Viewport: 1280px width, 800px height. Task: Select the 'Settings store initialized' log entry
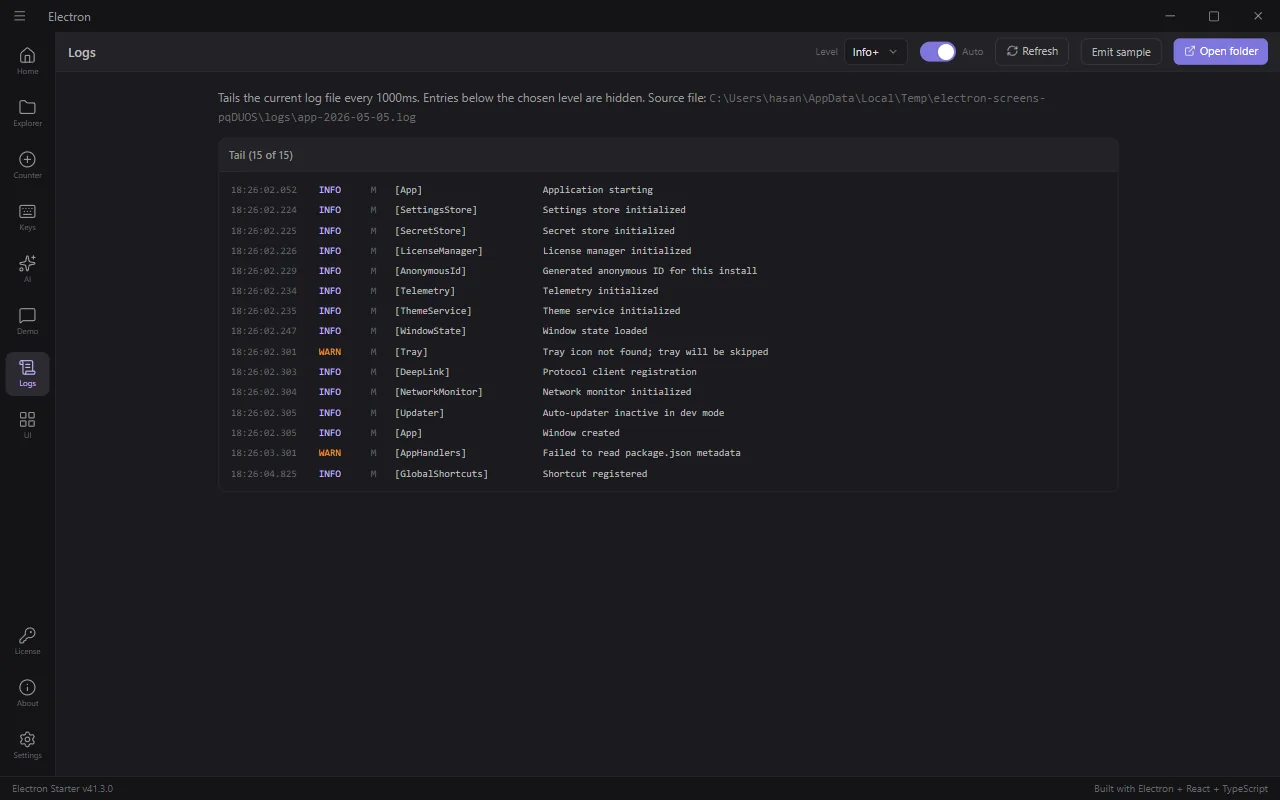[614, 210]
